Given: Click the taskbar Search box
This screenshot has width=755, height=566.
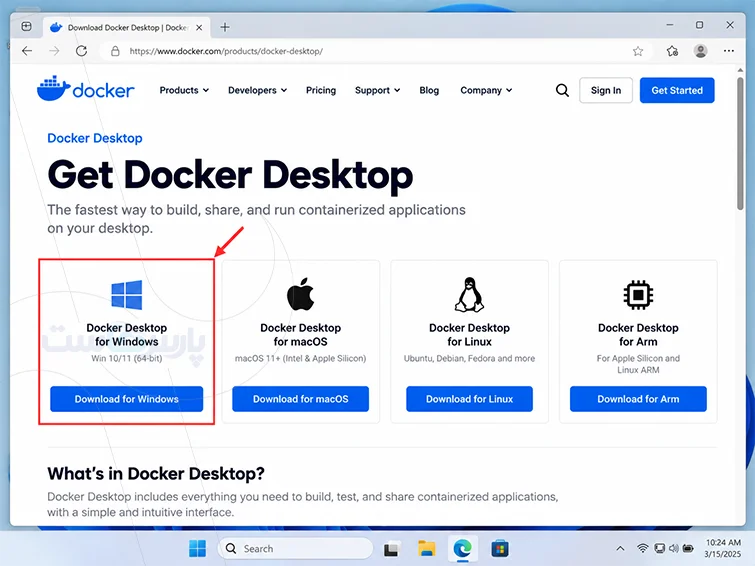Looking at the screenshot, I should (x=295, y=549).
